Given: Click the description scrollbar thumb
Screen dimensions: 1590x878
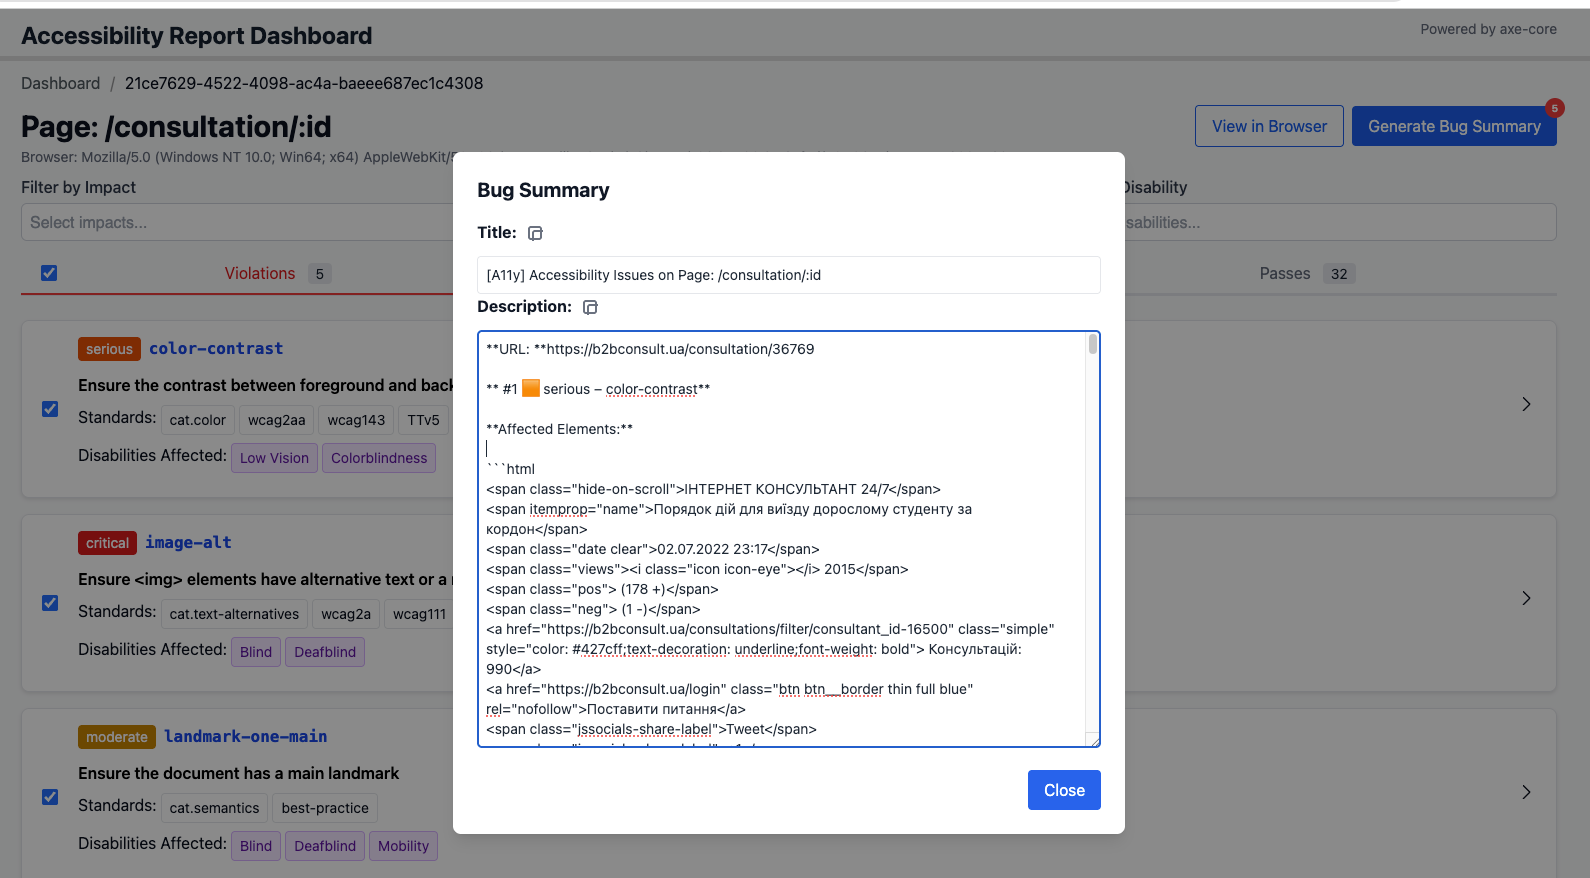Looking at the screenshot, I should [1093, 344].
